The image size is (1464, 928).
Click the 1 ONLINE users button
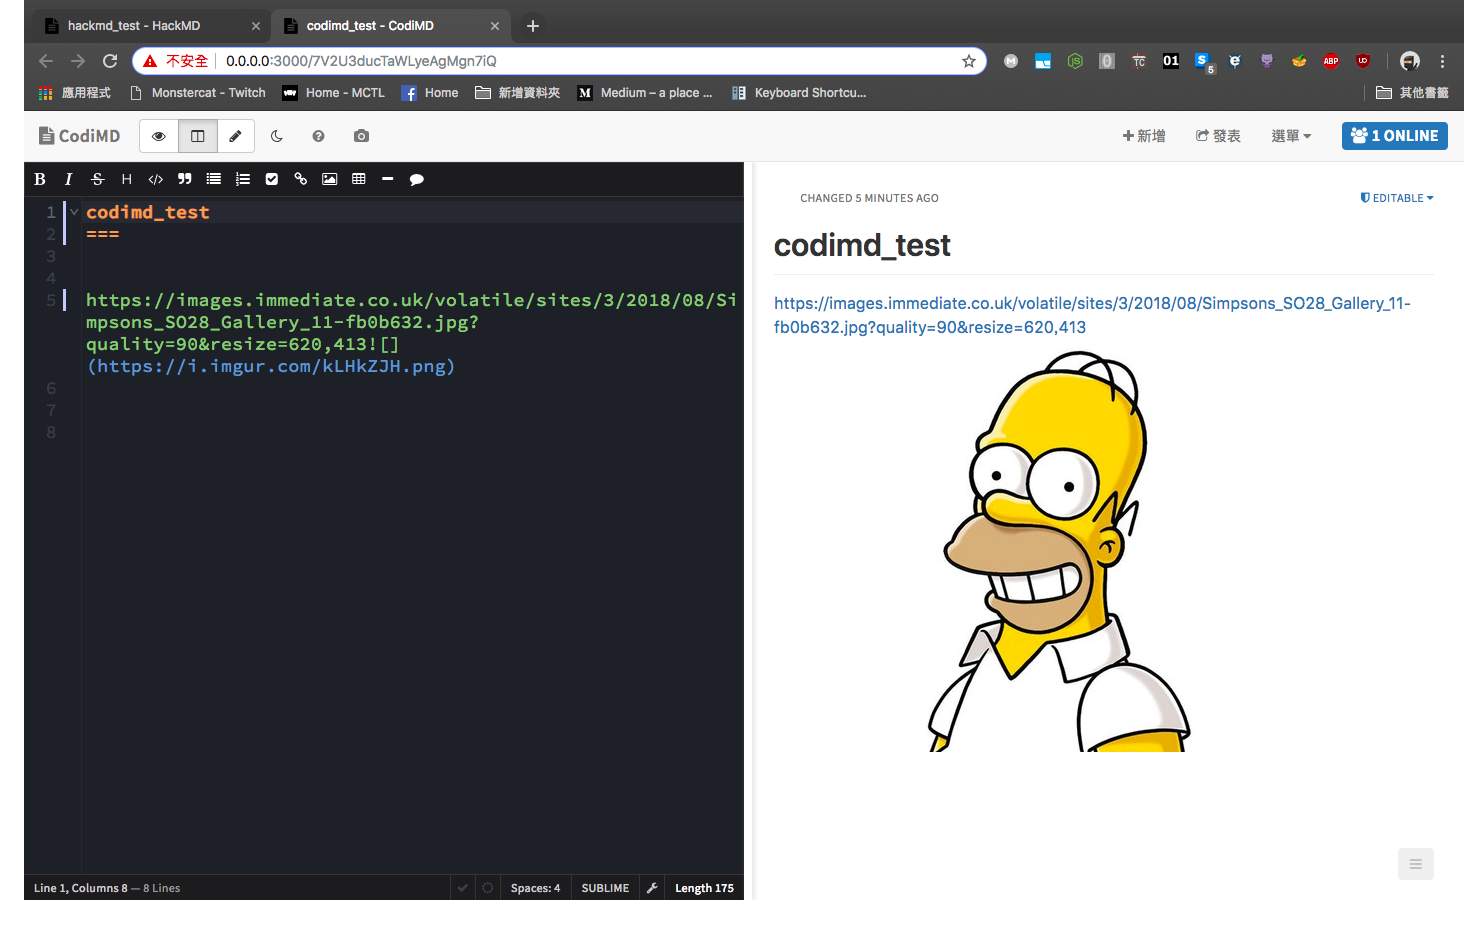coord(1394,136)
